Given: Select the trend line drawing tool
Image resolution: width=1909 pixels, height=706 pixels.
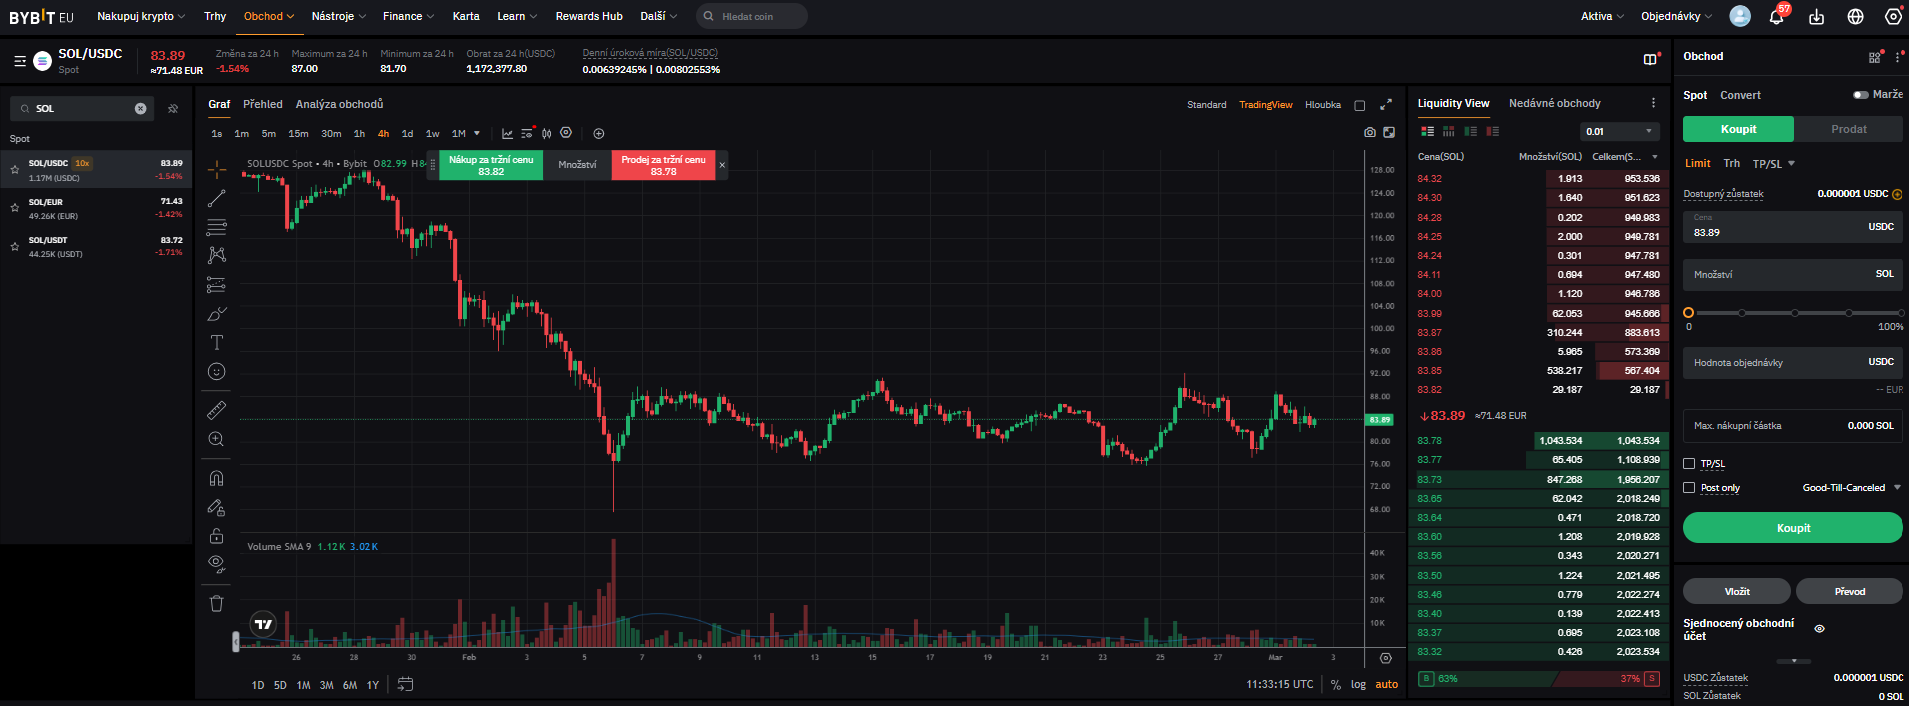Looking at the screenshot, I should (x=216, y=199).
